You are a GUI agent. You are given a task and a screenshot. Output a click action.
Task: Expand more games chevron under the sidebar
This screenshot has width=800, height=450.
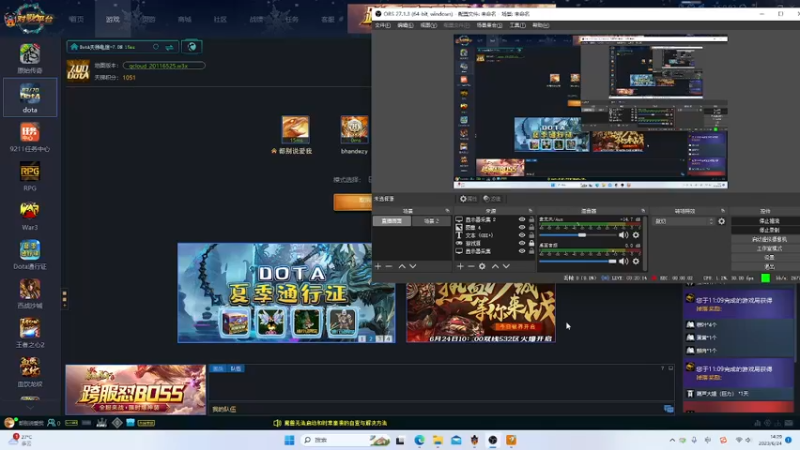30,408
